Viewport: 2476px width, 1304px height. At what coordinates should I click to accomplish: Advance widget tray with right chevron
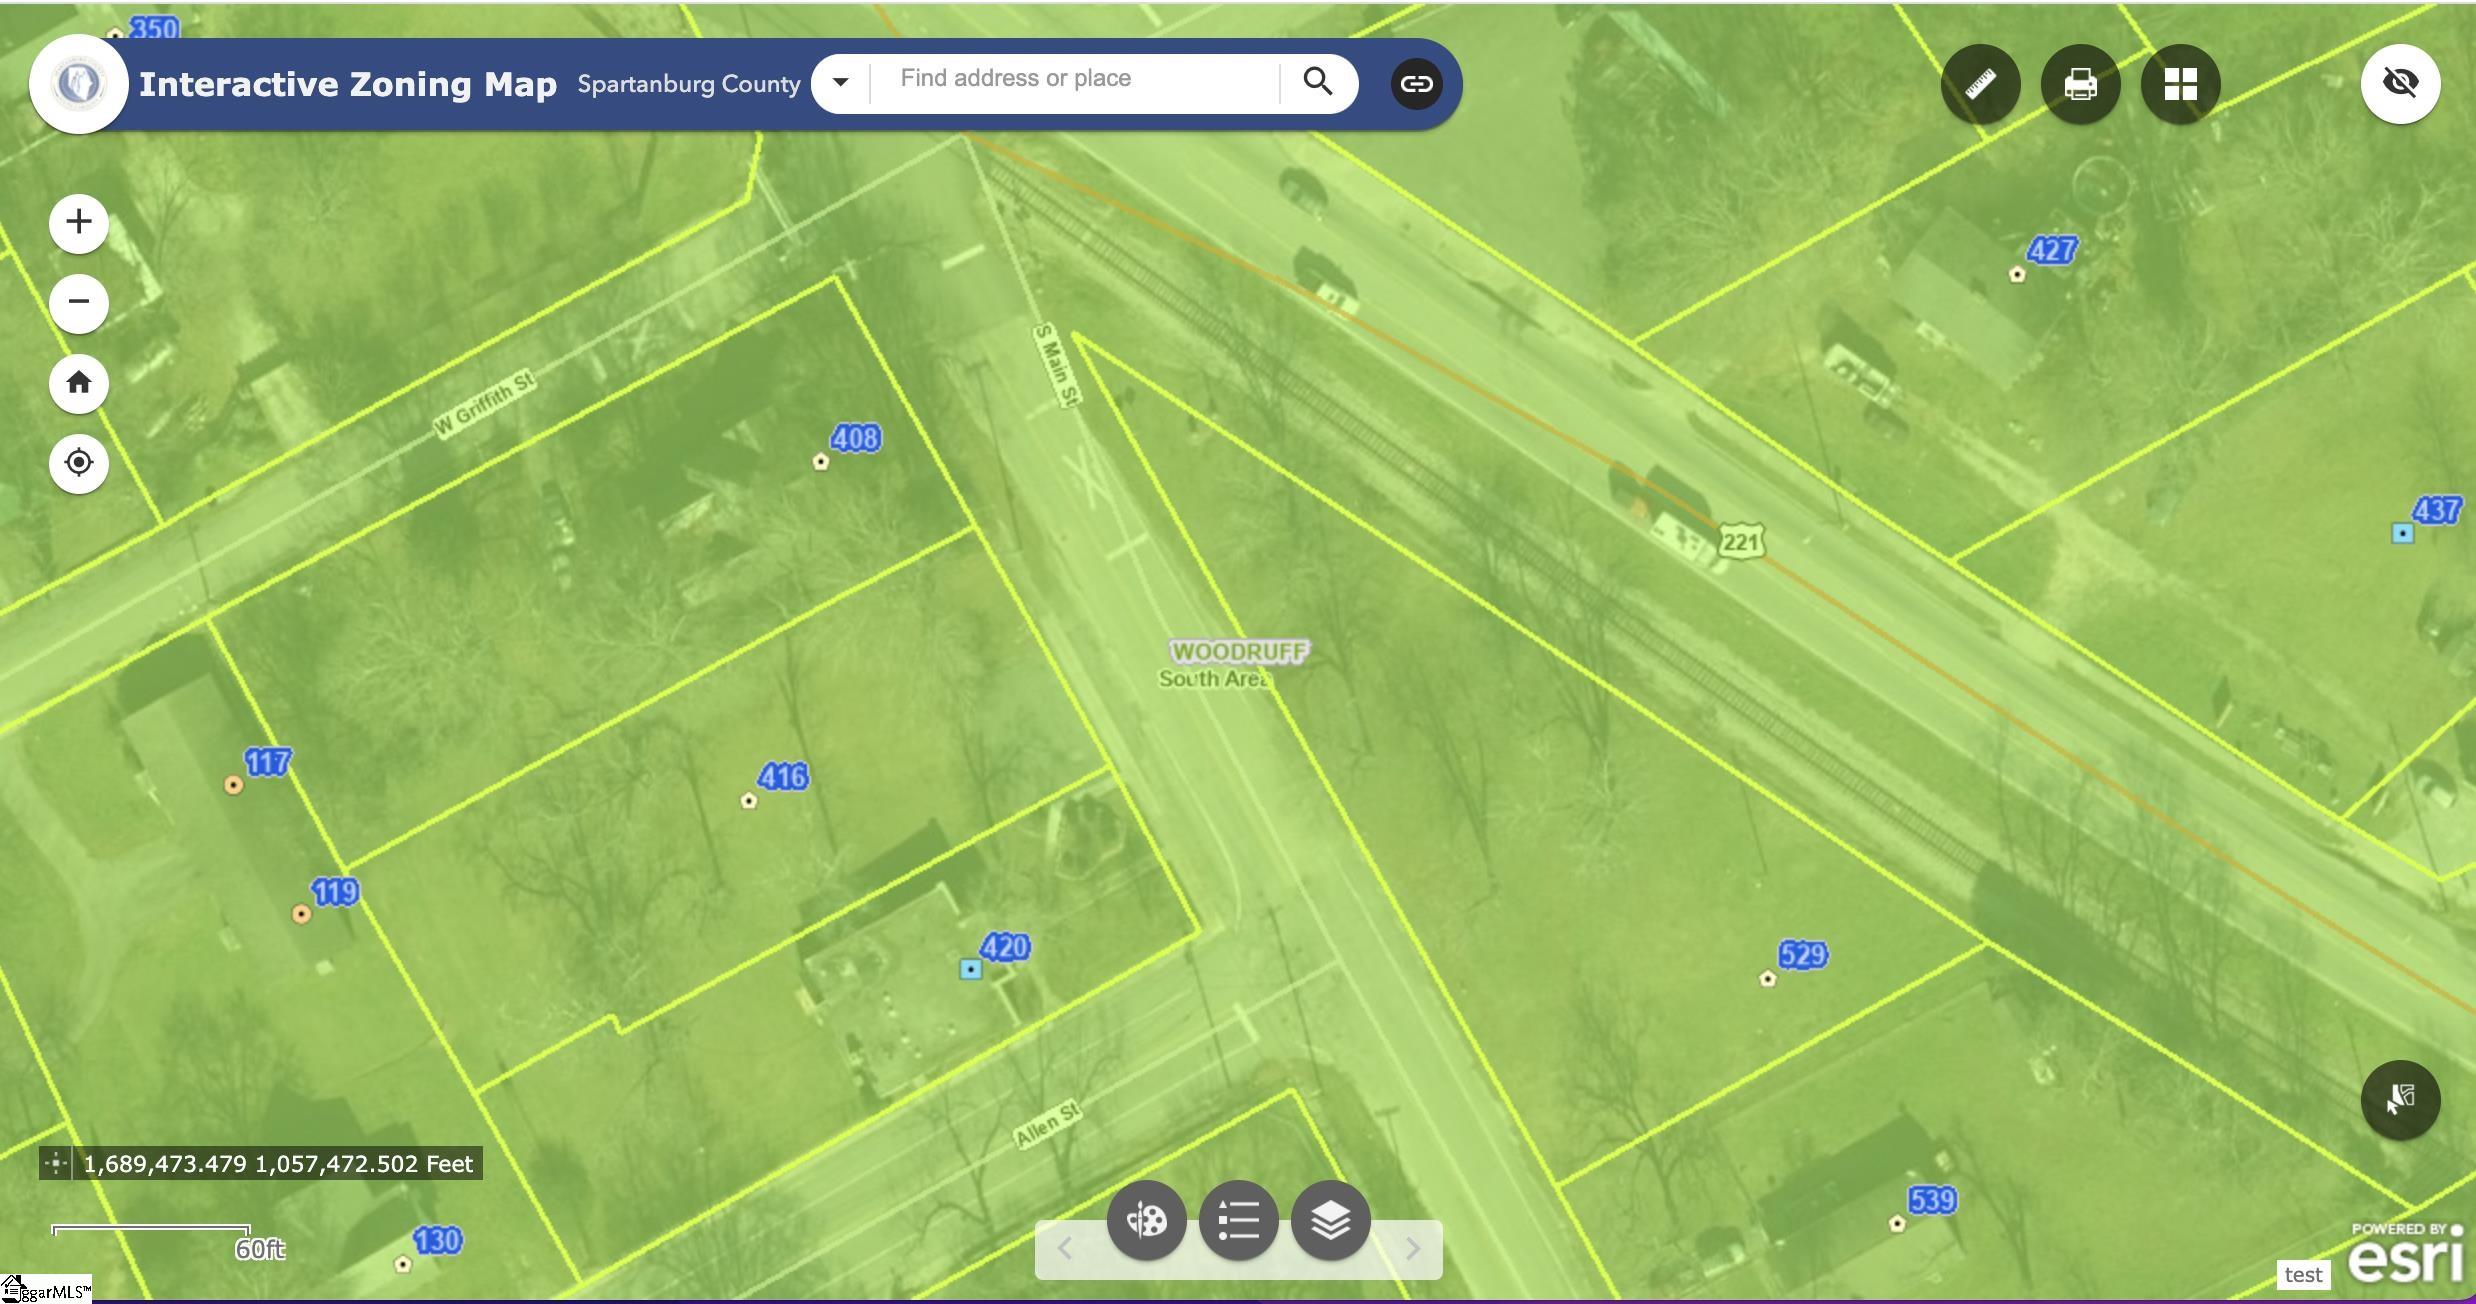pyautogui.click(x=1412, y=1248)
